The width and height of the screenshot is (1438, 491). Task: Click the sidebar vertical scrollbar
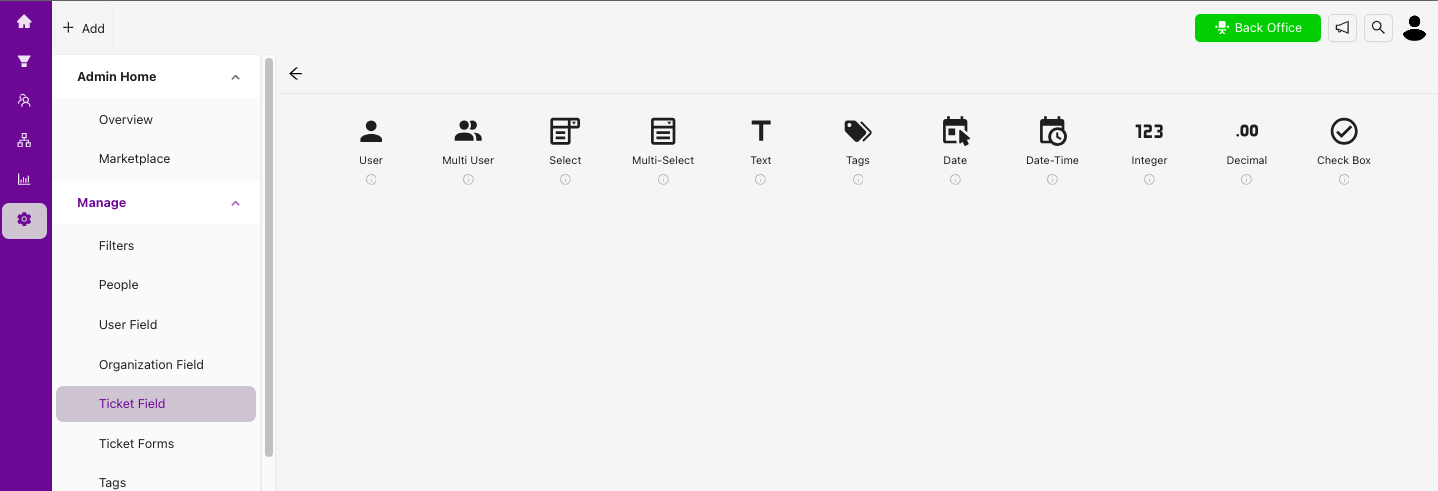tap(268, 258)
